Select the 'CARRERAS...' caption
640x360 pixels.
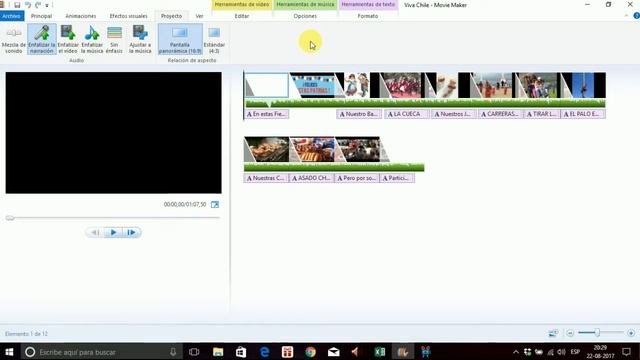[500, 114]
